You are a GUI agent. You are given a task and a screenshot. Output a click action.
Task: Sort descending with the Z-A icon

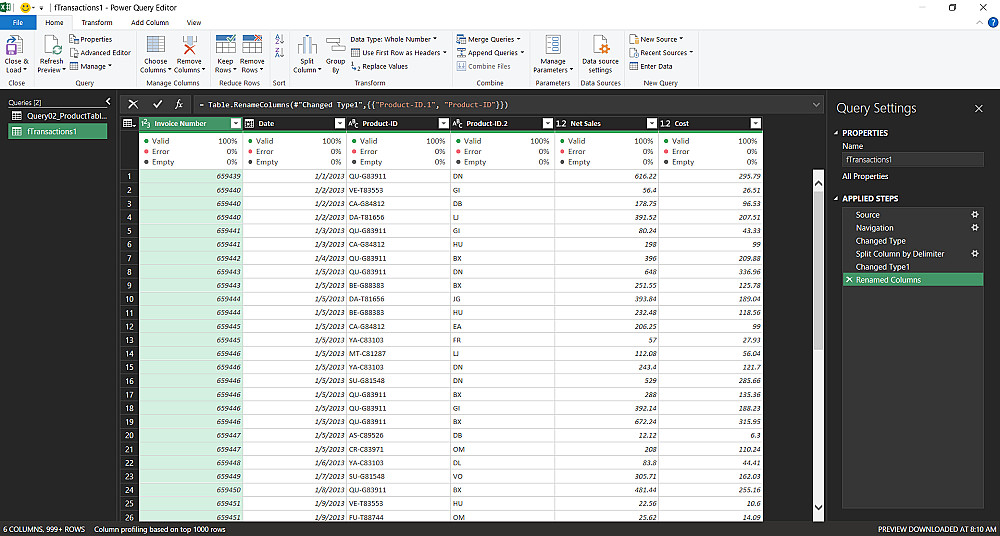pyautogui.click(x=279, y=54)
